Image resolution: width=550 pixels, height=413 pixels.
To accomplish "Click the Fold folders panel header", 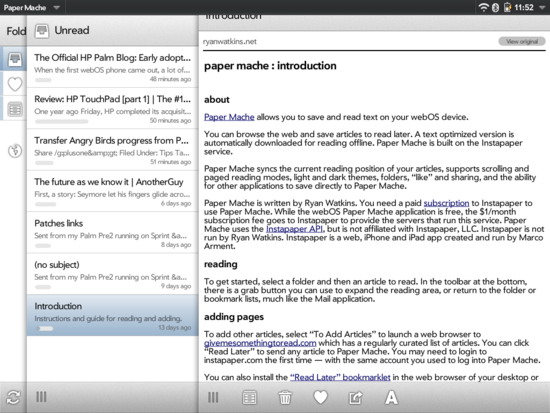I will [x=16, y=31].
